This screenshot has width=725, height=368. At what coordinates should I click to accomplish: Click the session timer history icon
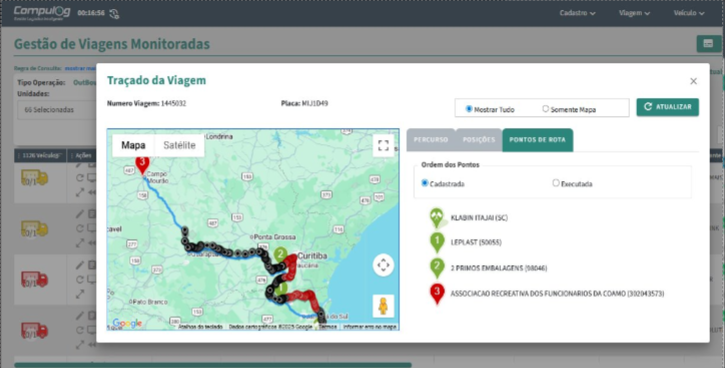pyautogui.click(x=114, y=14)
